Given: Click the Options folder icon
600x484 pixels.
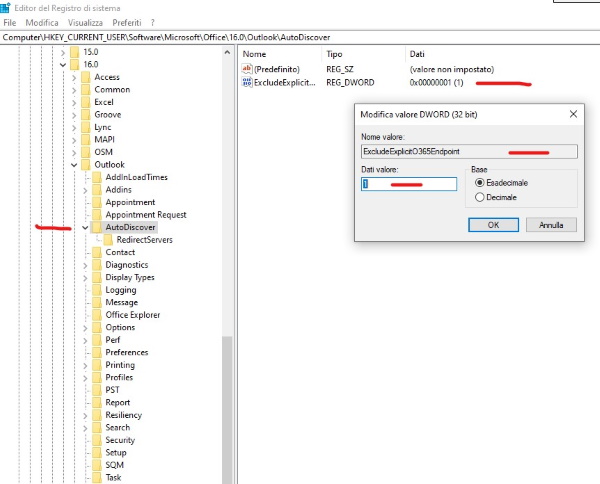Looking at the screenshot, I should (97, 328).
